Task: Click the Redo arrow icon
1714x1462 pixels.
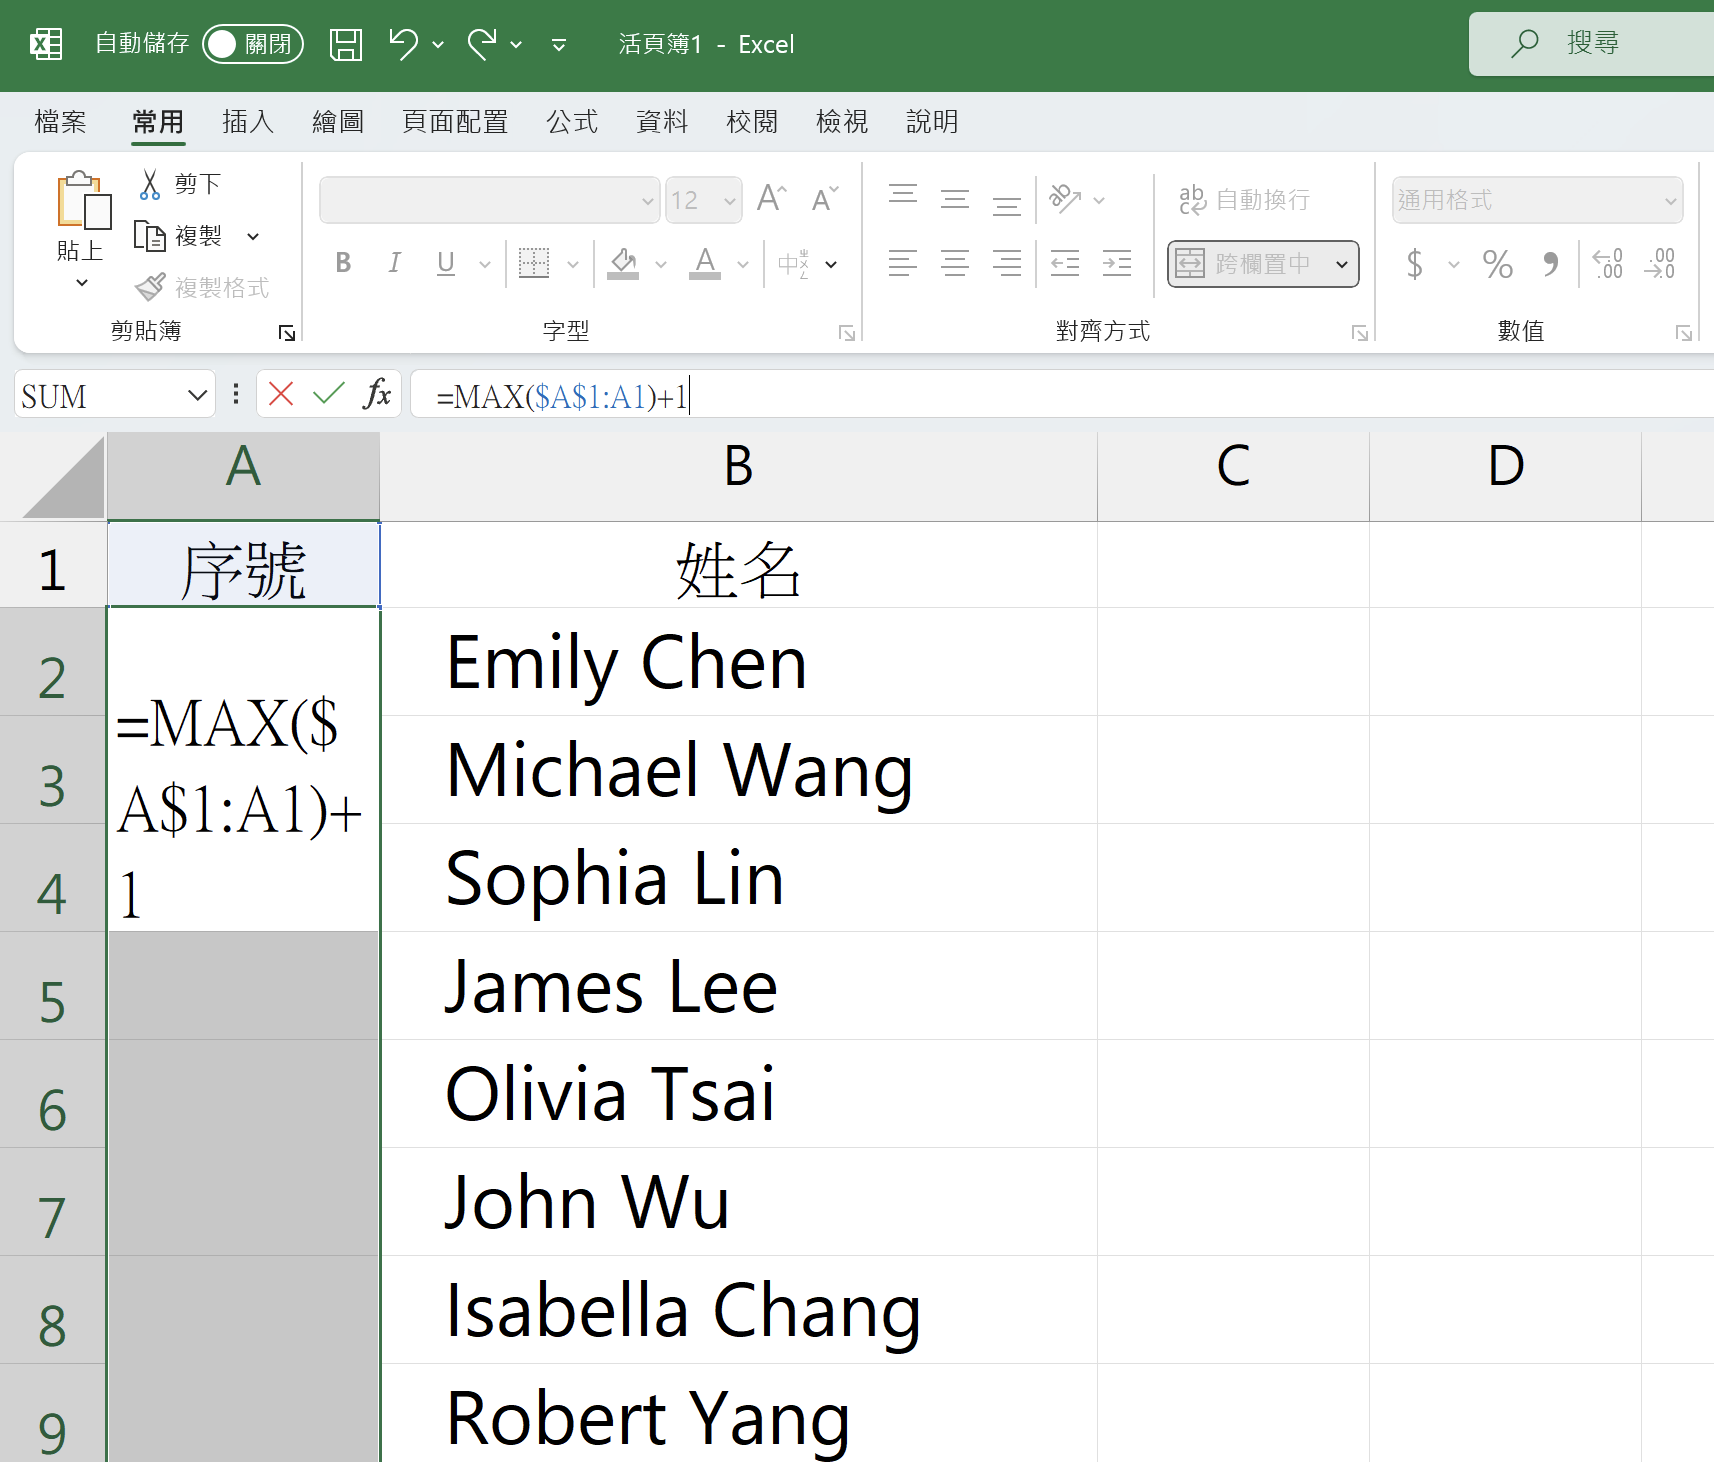Action: [482, 45]
